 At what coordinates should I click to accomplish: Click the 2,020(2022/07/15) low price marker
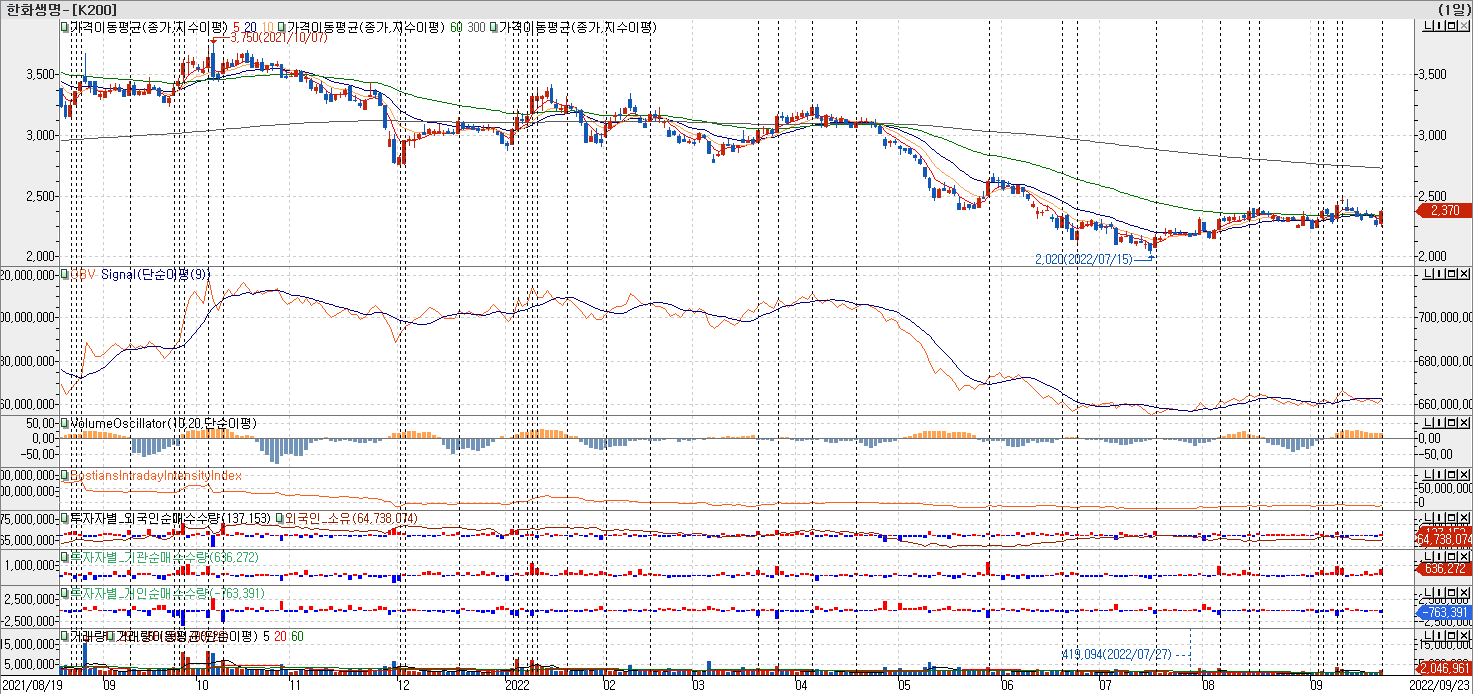(1082, 259)
